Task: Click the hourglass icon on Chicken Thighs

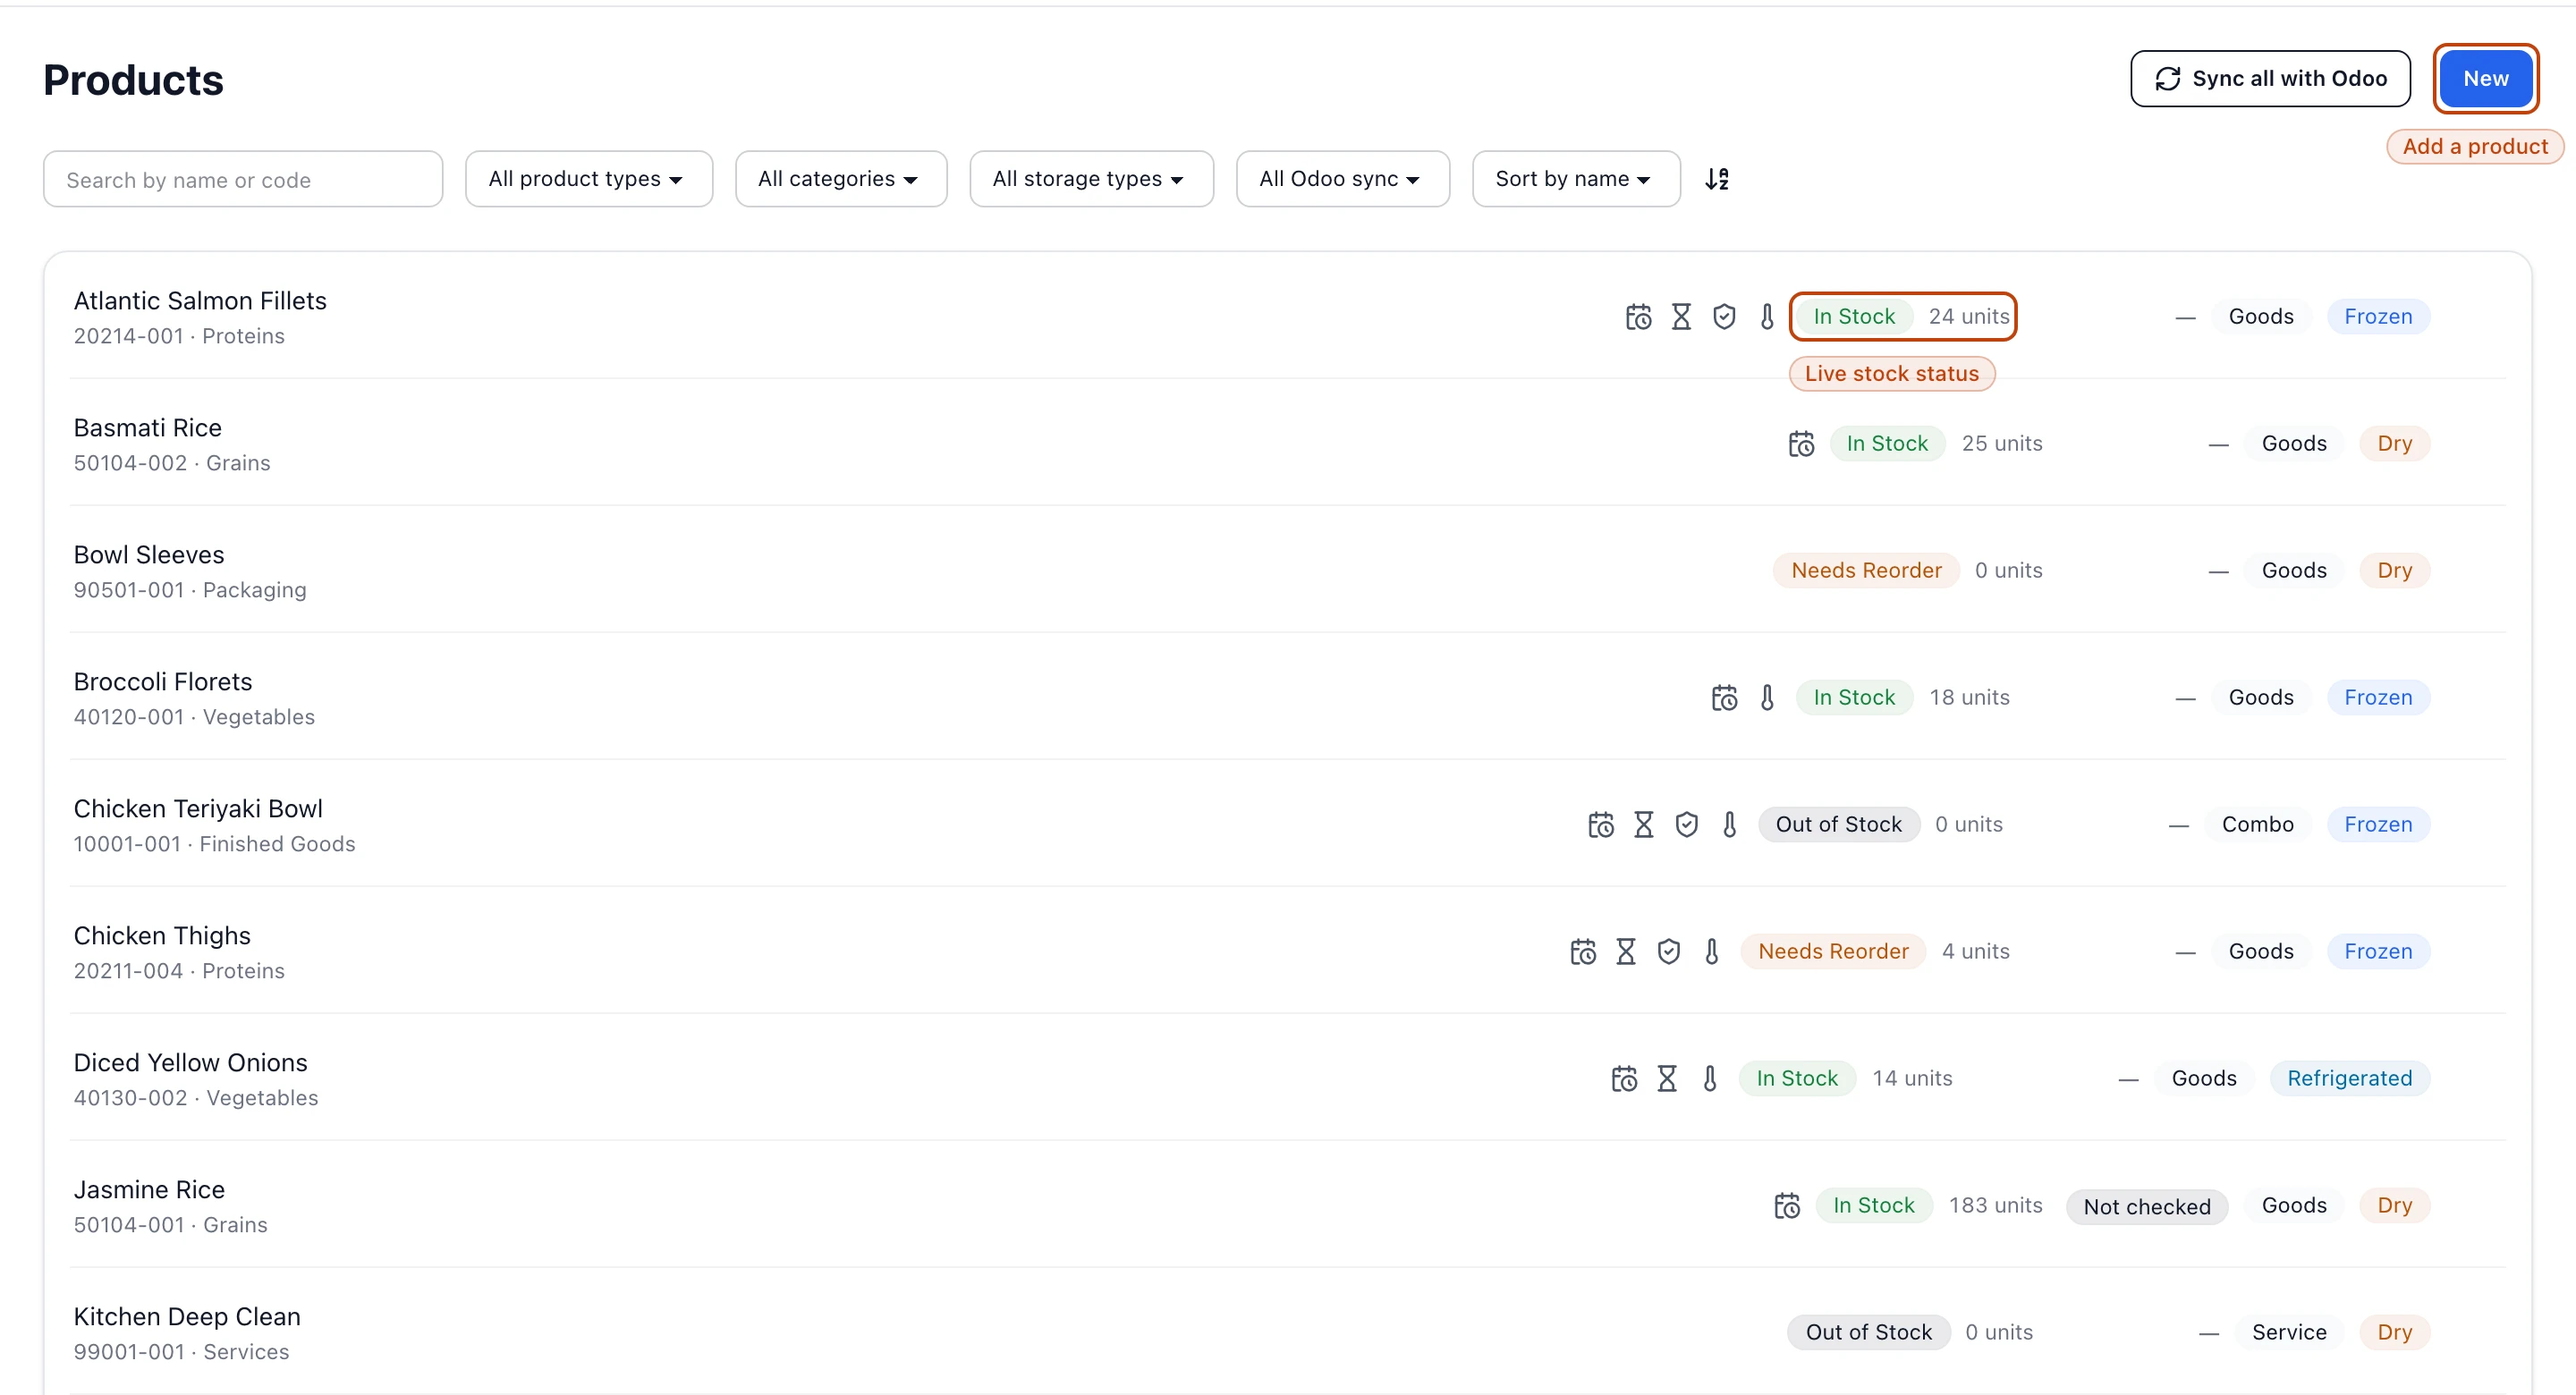Action: click(1626, 952)
